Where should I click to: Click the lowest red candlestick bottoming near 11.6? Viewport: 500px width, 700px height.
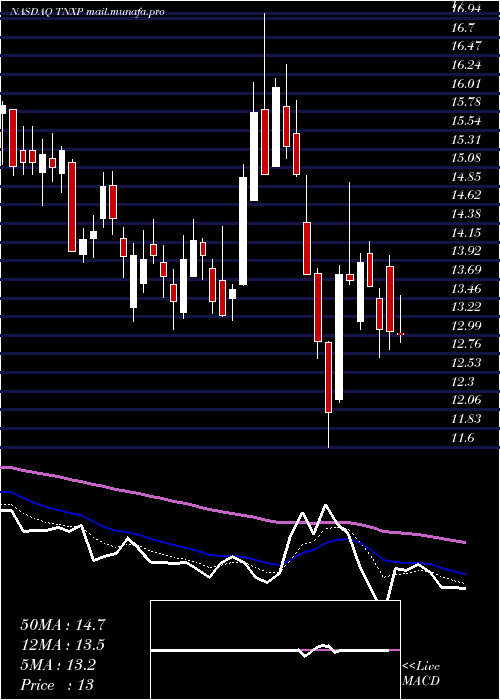click(x=329, y=394)
